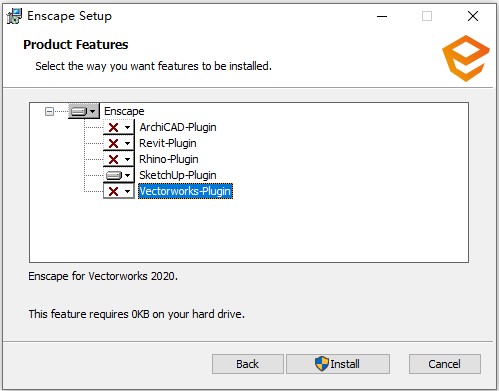Click 'Enscape for Vectorworks 2020.' description text

click(x=103, y=276)
